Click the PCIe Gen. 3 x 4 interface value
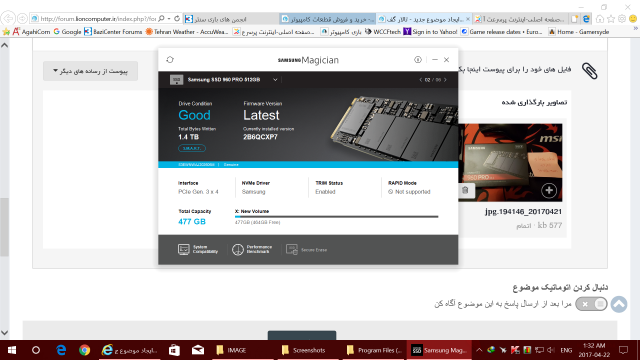The width and height of the screenshot is (640, 360). [198, 192]
